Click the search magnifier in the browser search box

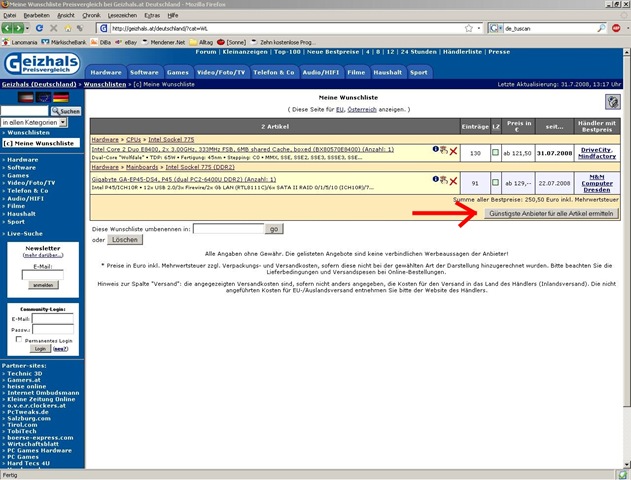[601, 28]
